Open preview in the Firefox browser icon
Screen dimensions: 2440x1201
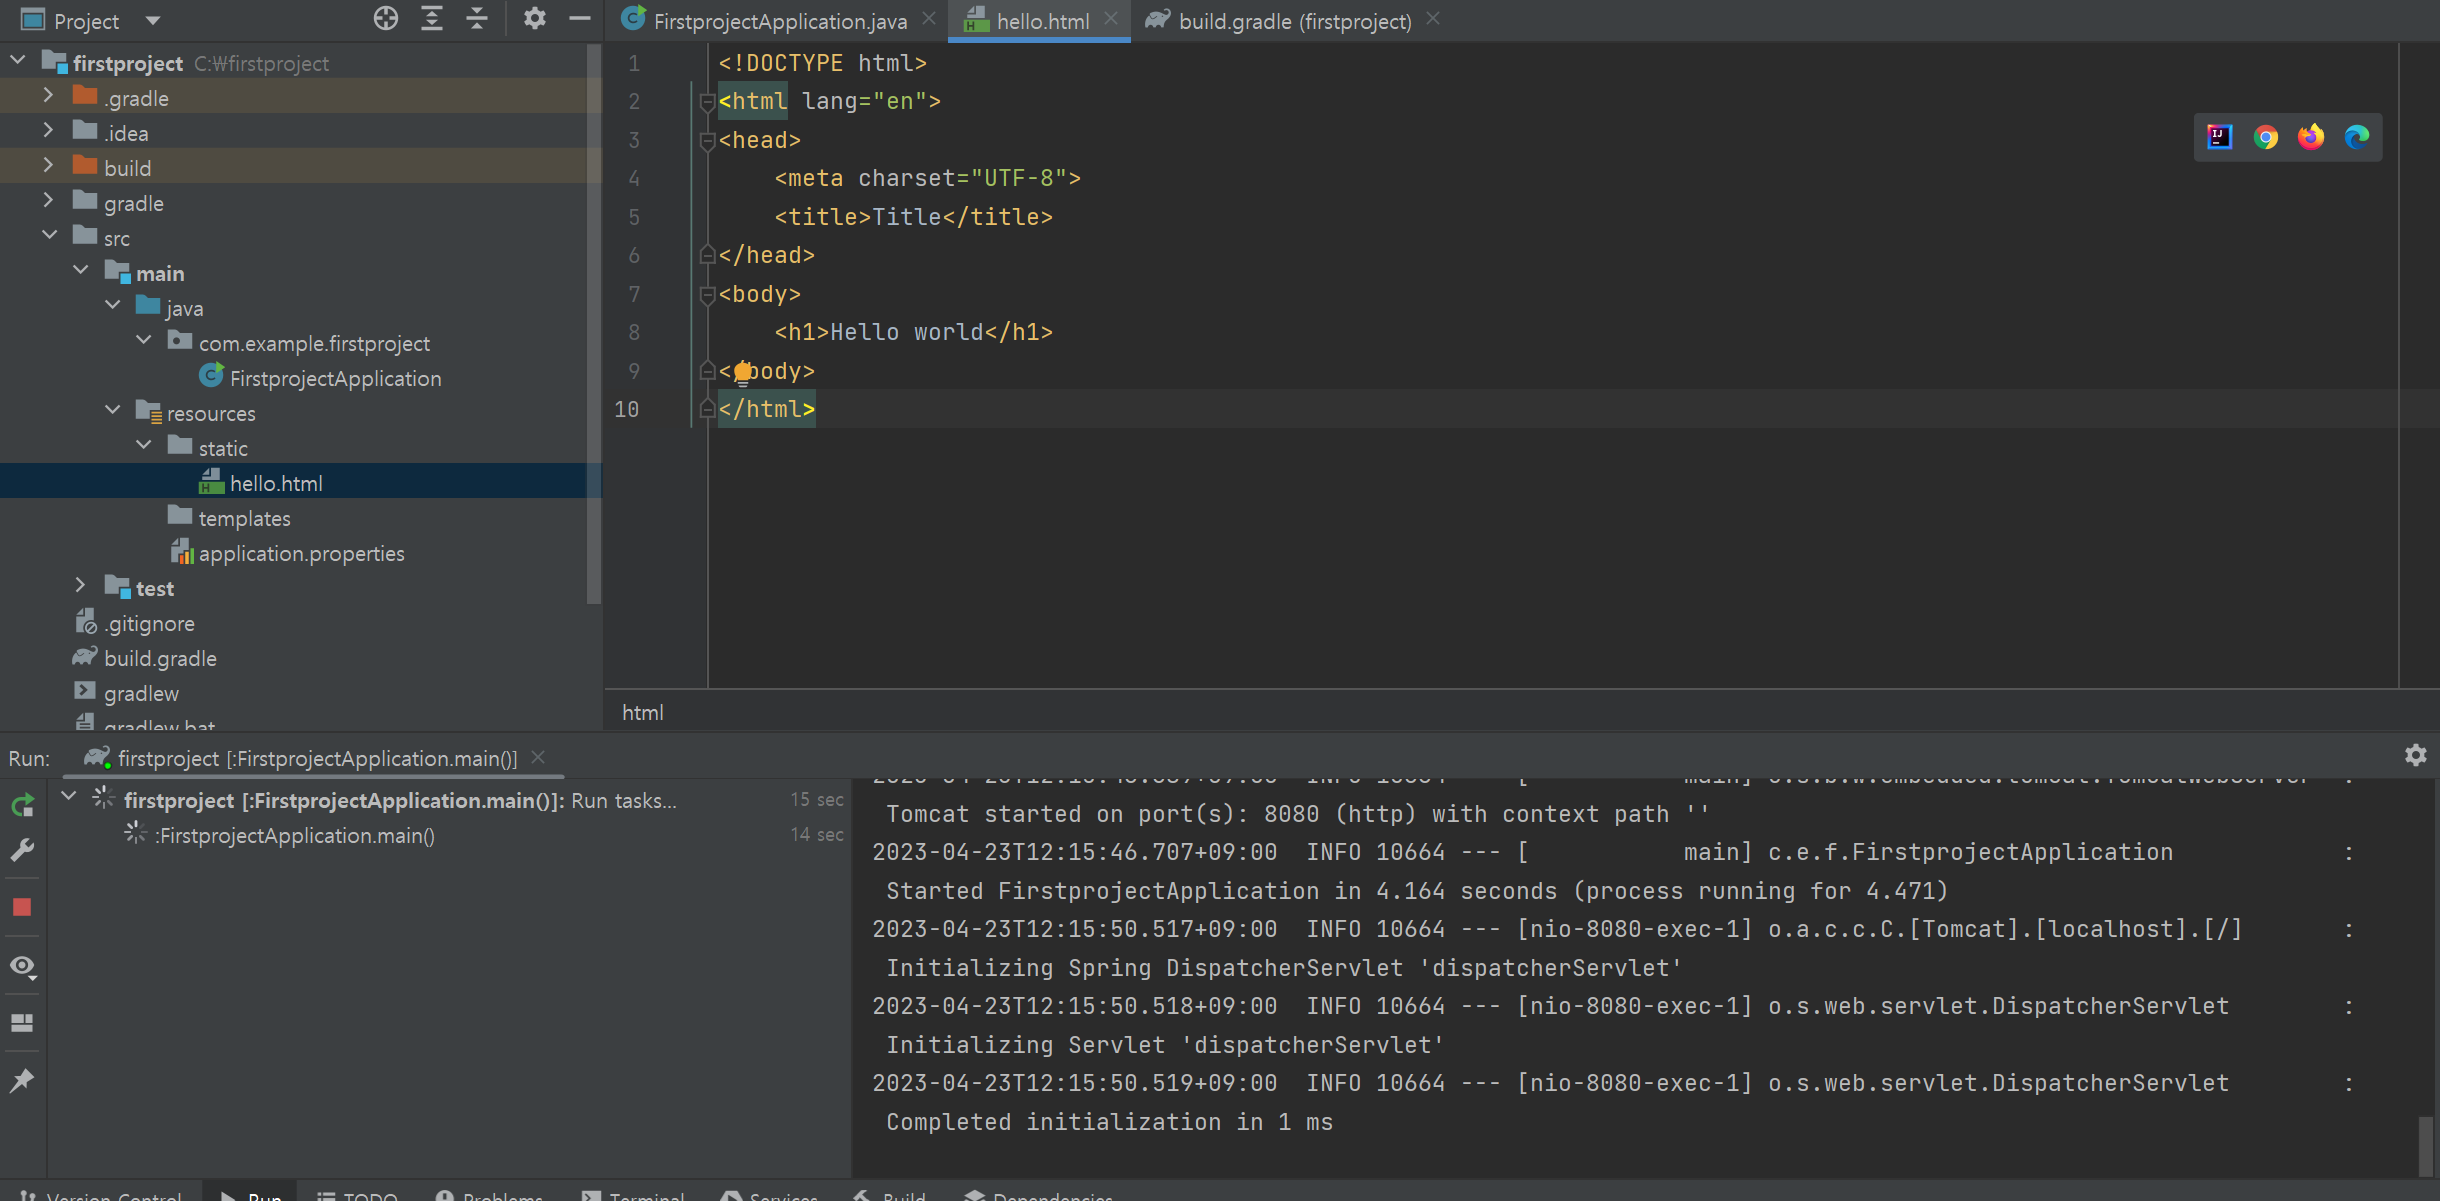tap(2311, 137)
